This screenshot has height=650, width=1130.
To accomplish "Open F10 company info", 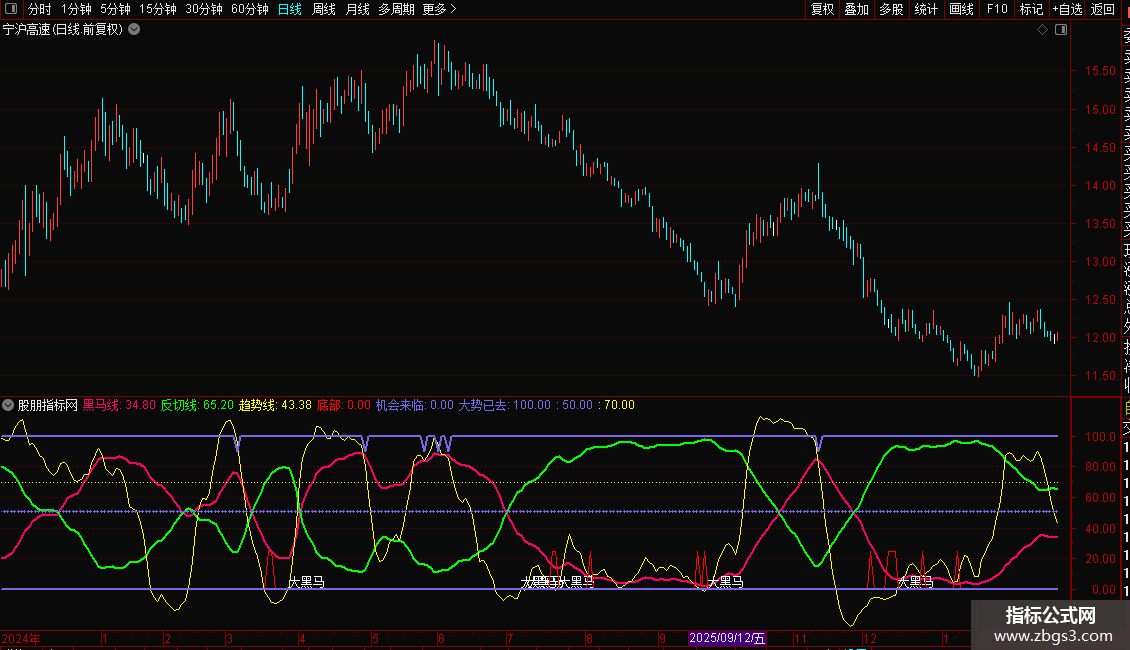I will point(997,10).
